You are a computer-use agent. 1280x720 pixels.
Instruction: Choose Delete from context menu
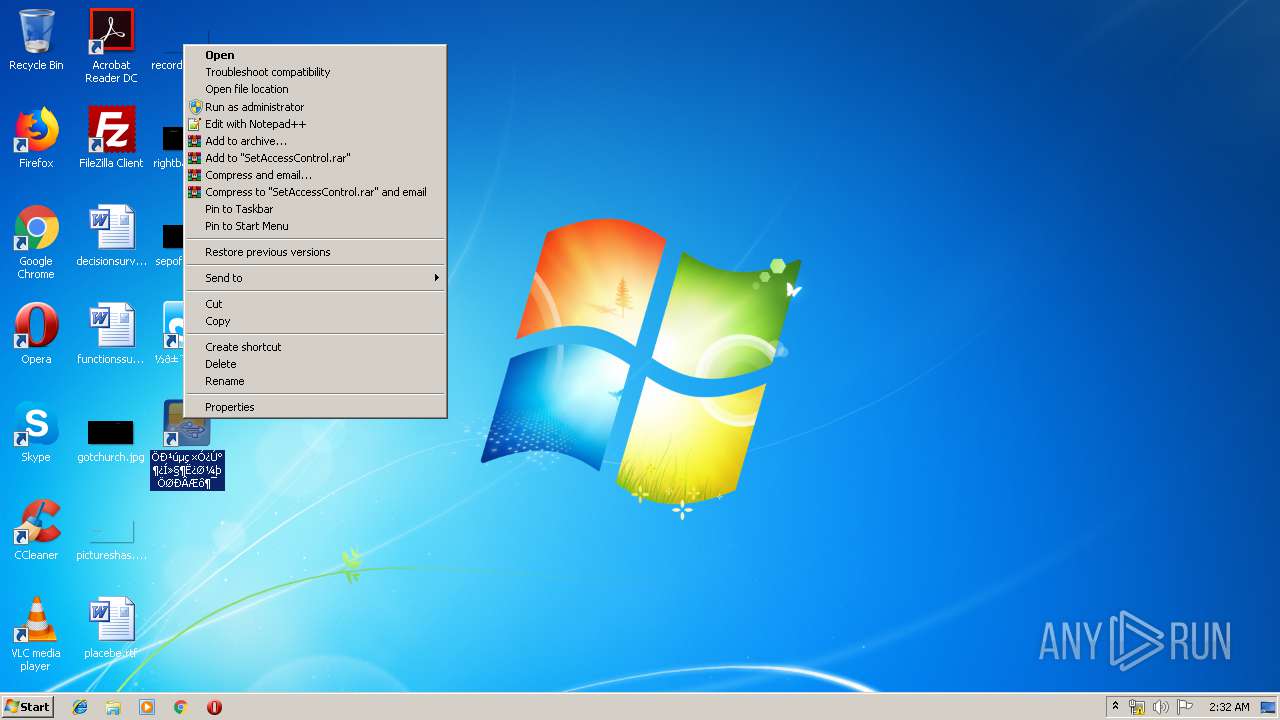315,364
